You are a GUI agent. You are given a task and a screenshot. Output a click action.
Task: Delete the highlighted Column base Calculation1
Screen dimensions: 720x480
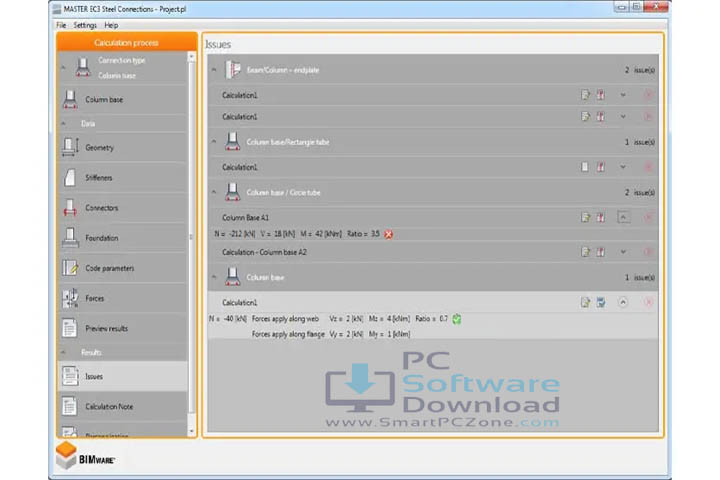point(648,302)
